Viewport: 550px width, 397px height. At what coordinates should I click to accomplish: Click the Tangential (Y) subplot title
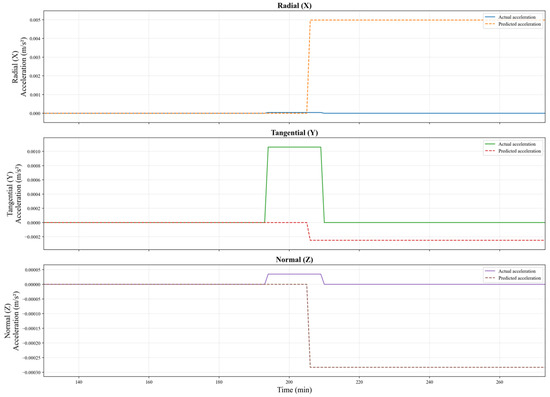point(294,133)
